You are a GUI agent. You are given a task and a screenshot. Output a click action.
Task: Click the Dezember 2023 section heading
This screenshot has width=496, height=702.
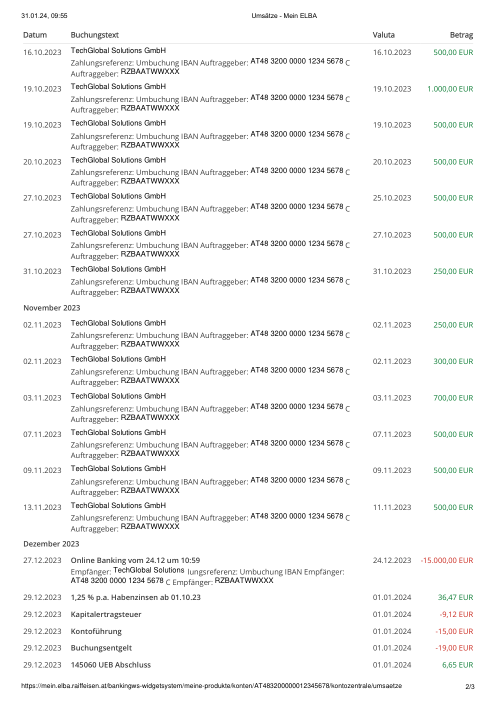click(x=51, y=544)
